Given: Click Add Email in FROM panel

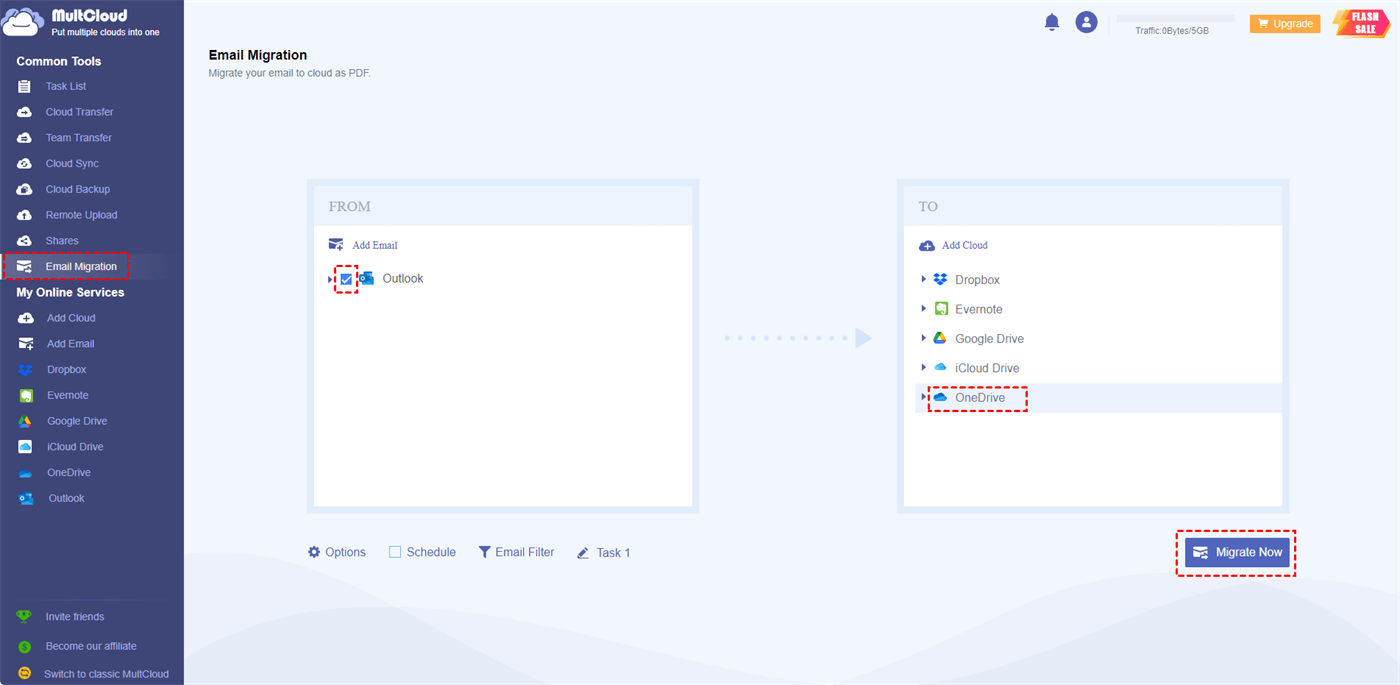Looking at the screenshot, I should pyautogui.click(x=363, y=245).
